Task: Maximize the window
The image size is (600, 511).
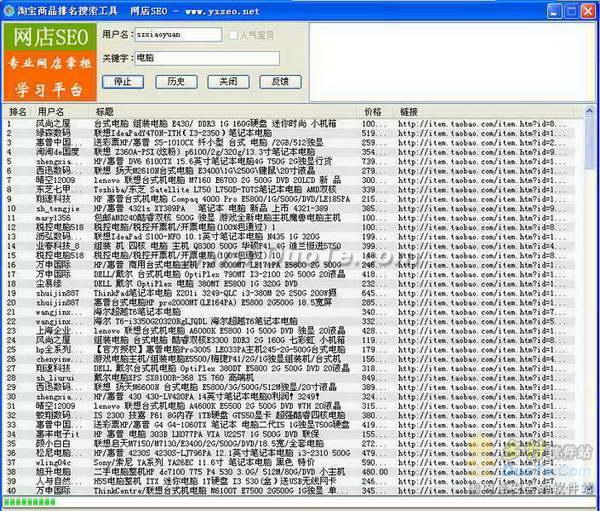Action: 571,11
